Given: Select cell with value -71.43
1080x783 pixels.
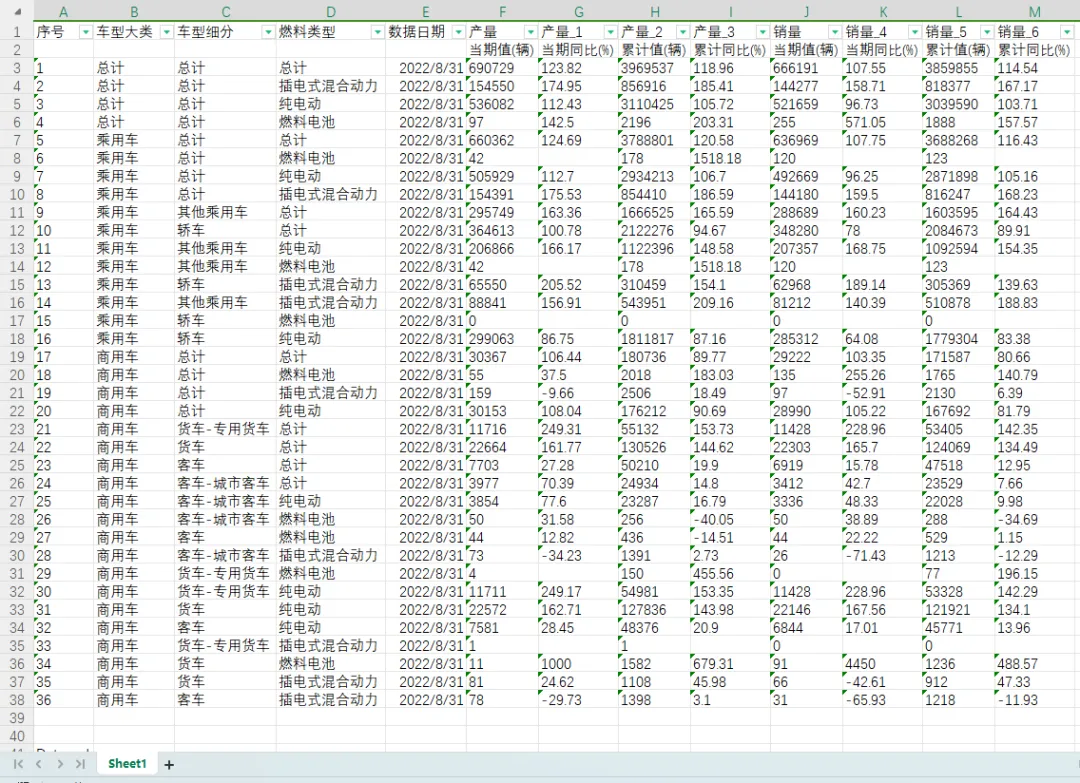Looking at the screenshot, I should tap(882, 555).
